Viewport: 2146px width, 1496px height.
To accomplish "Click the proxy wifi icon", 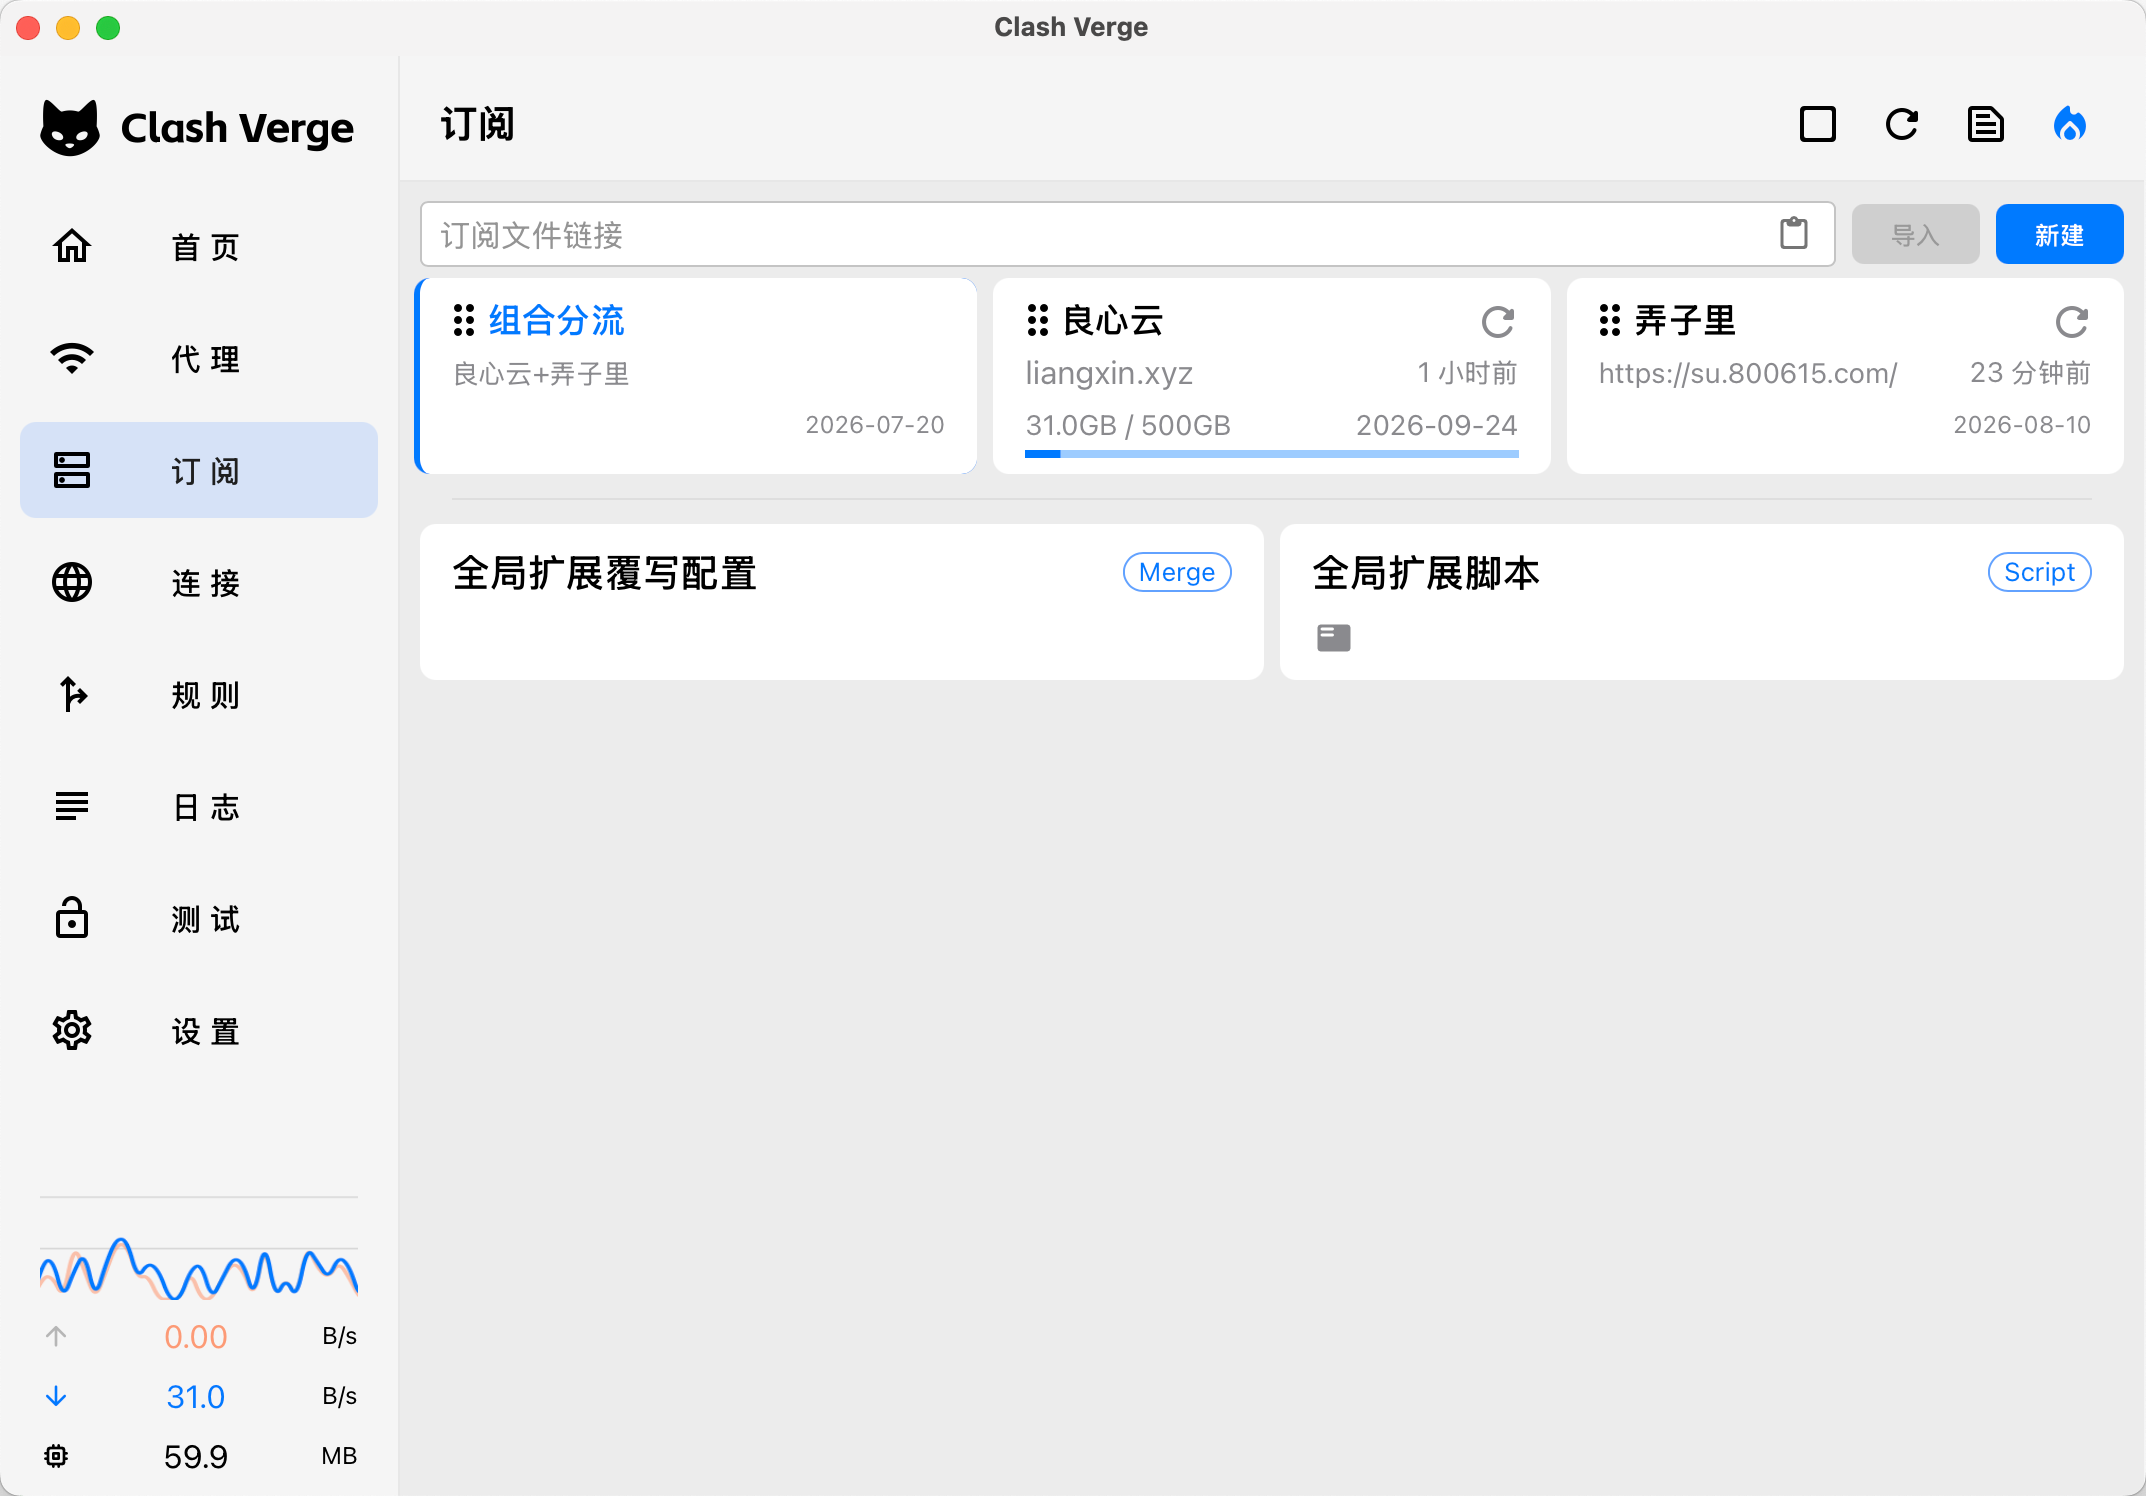I will point(72,358).
